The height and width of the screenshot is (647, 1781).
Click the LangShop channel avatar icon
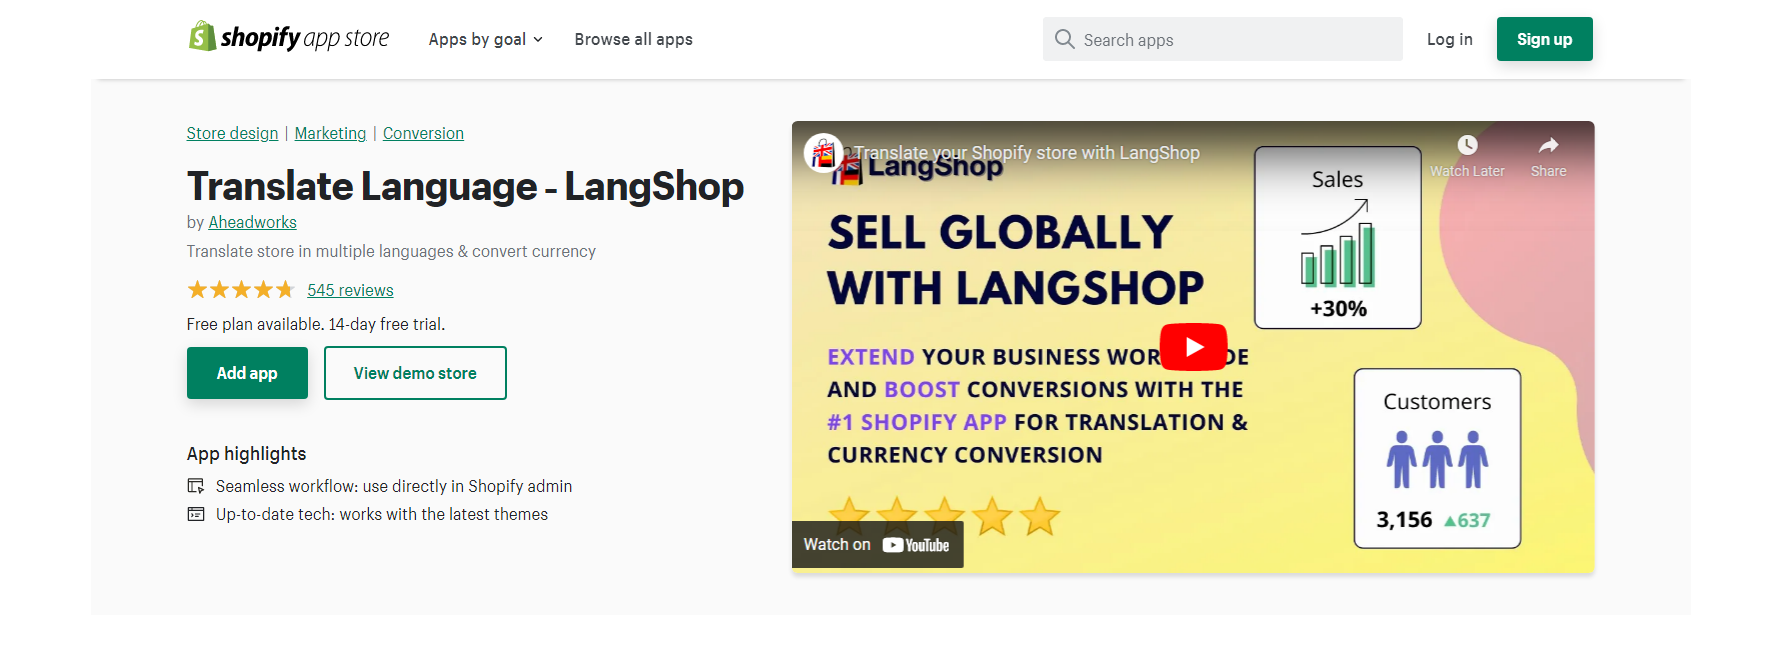click(x=824, y=153)
